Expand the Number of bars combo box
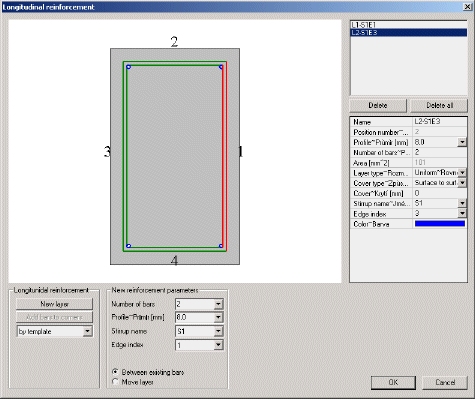The image size is (475, 399). pos(218,304)
